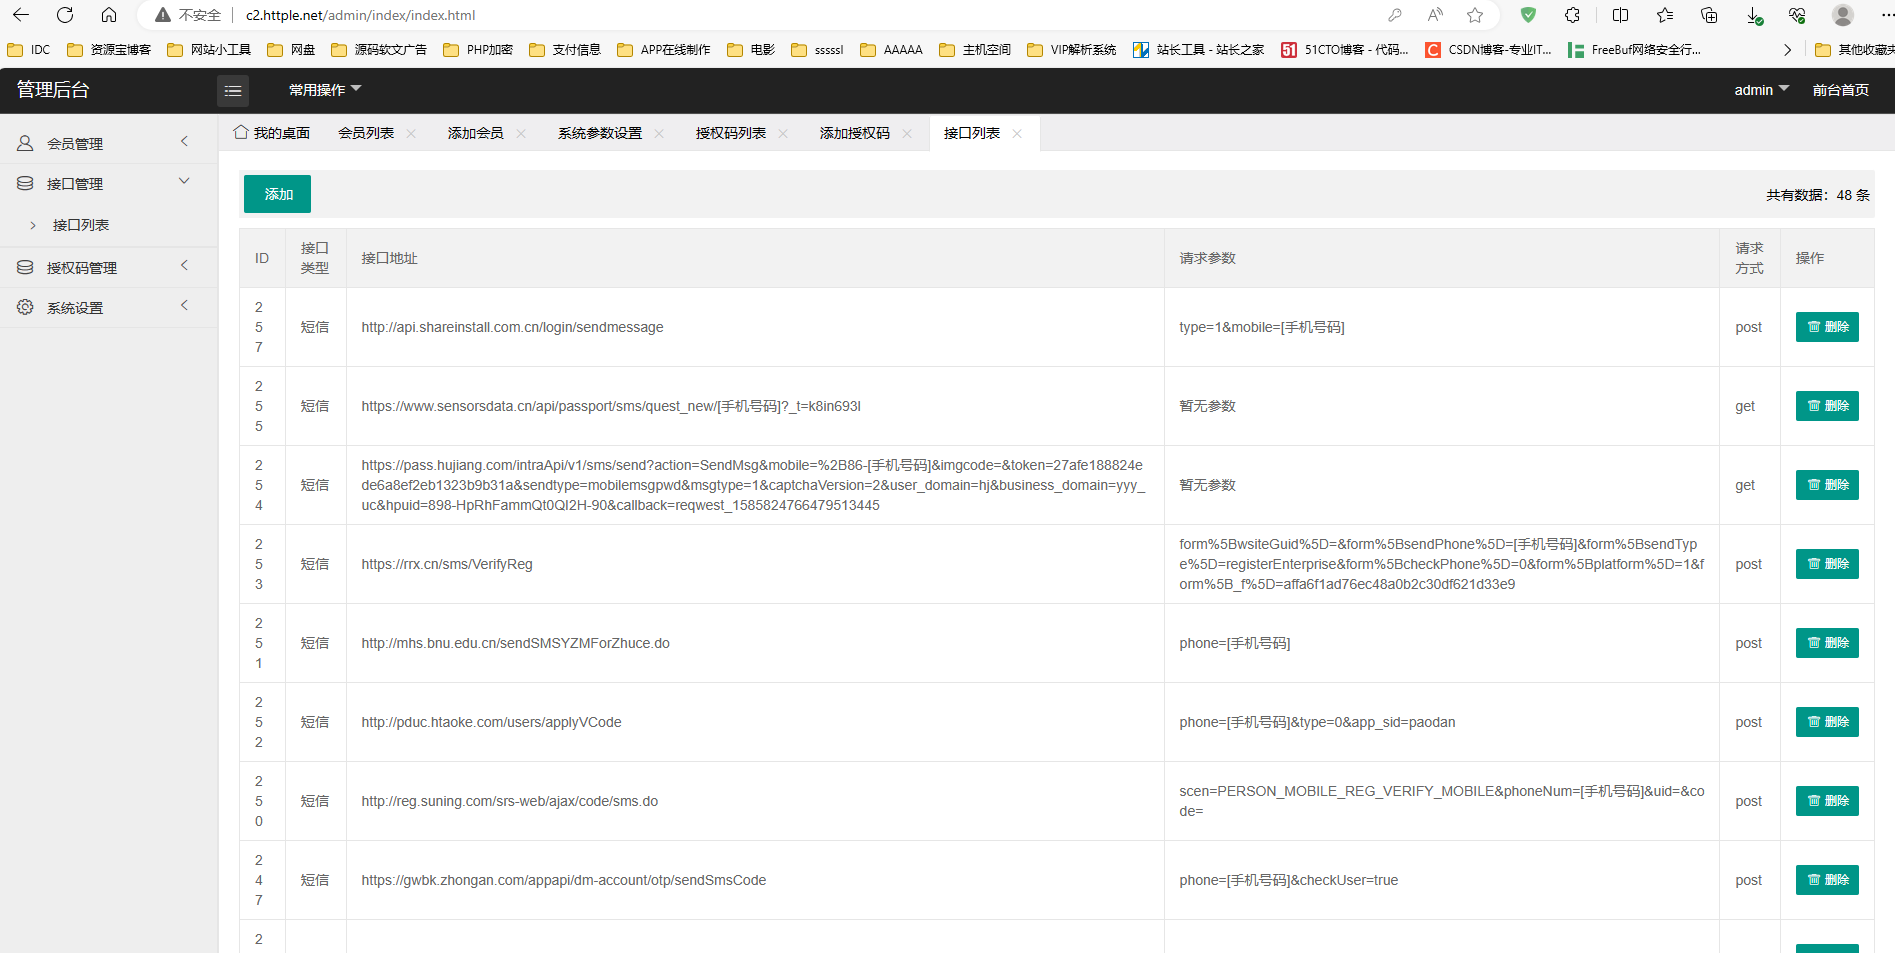Close the 接口列表 tab
Viewport: 1895px width, 953px height.
(1017, 134)
